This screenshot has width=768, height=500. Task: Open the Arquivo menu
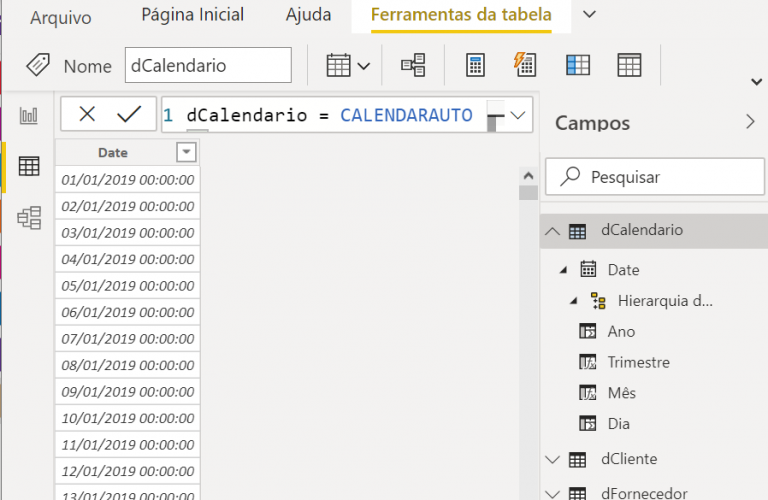pos(60,17)
